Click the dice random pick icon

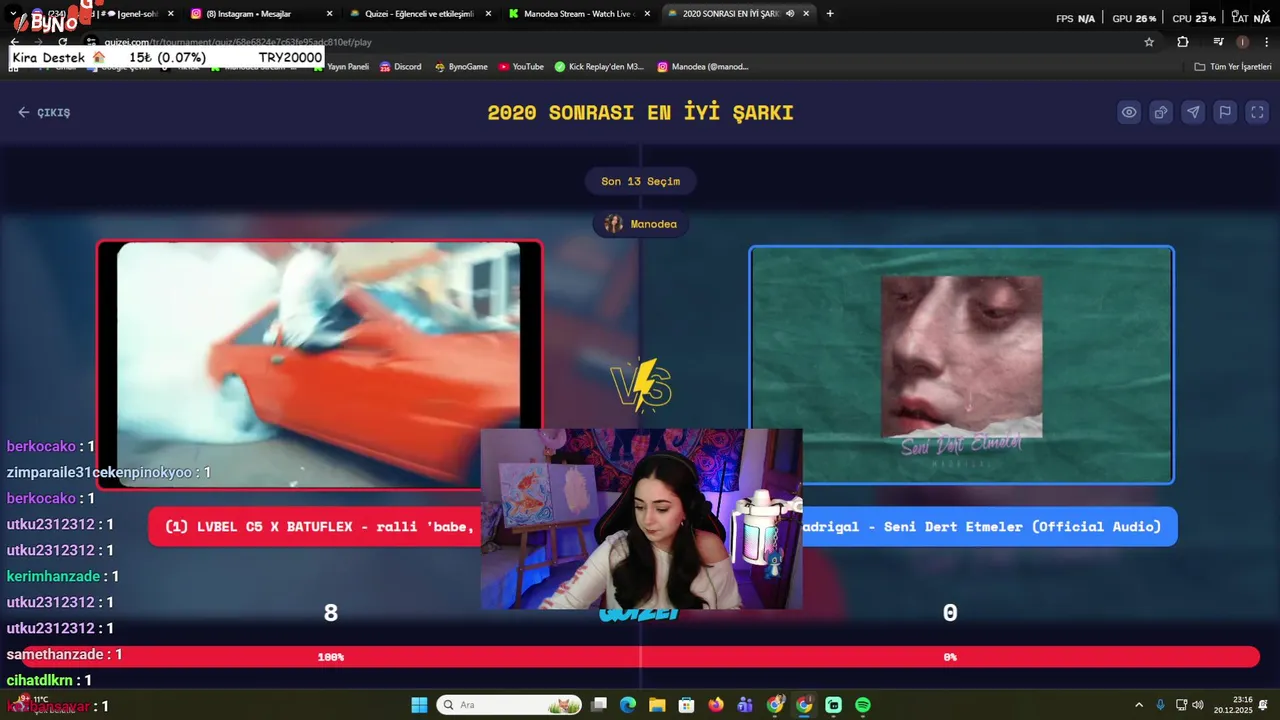1161,112
